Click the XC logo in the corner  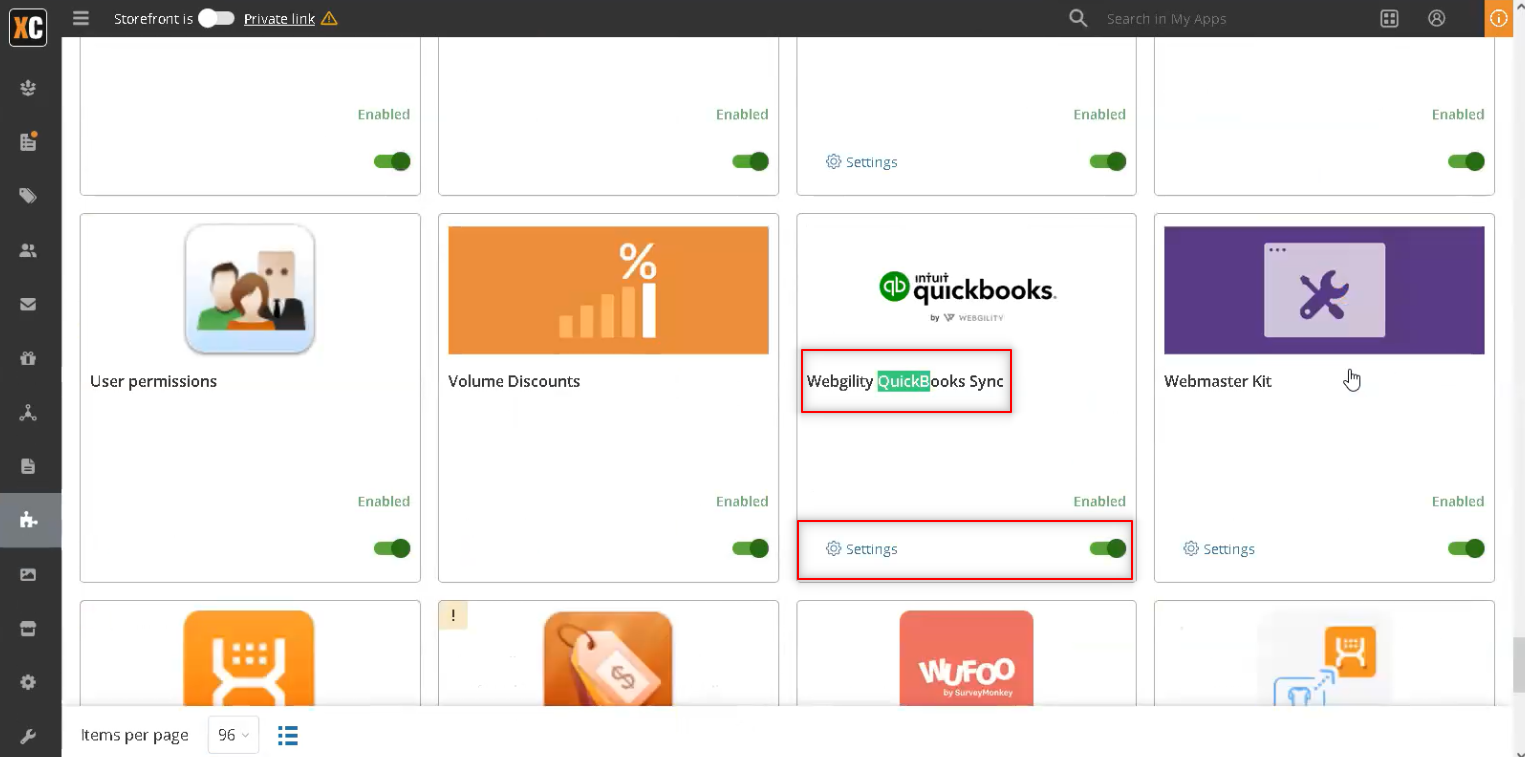coord(28,28)
